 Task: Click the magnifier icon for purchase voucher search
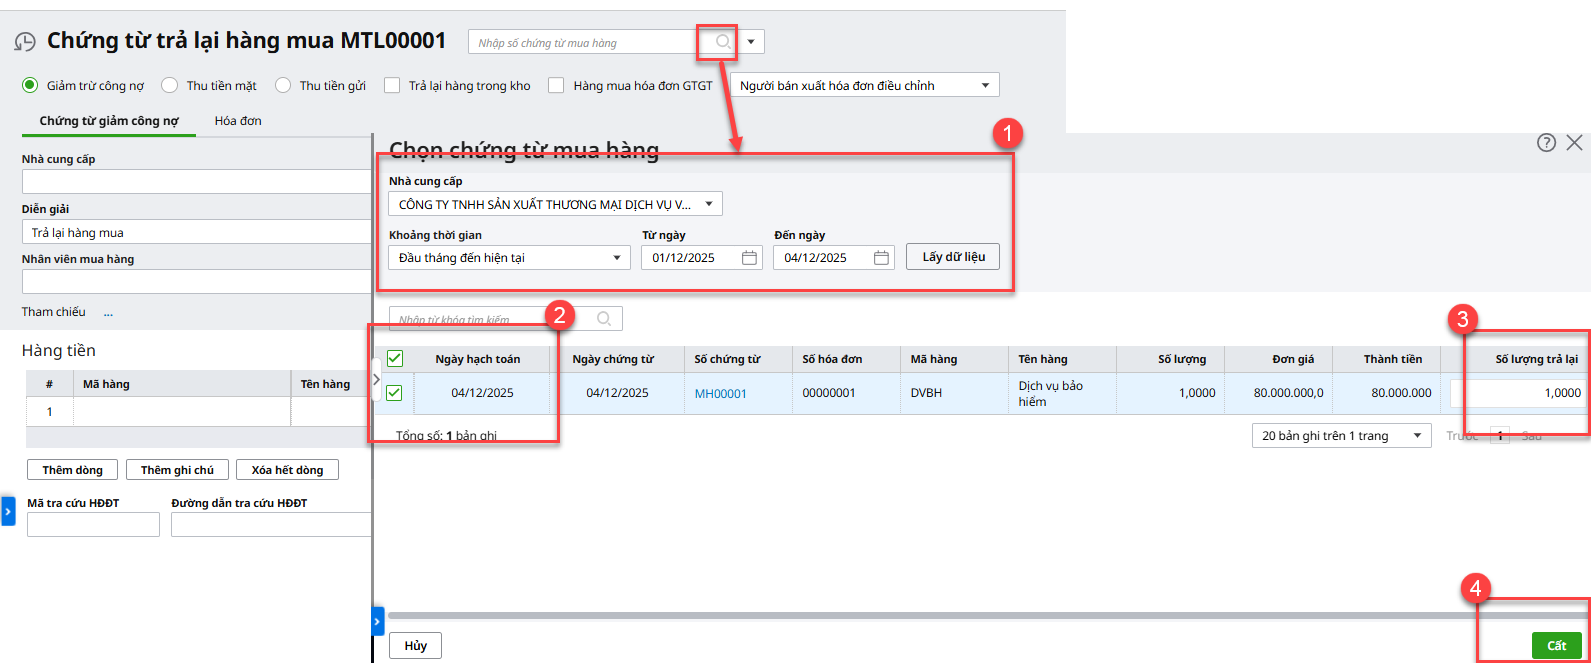(x=722, y=42)
